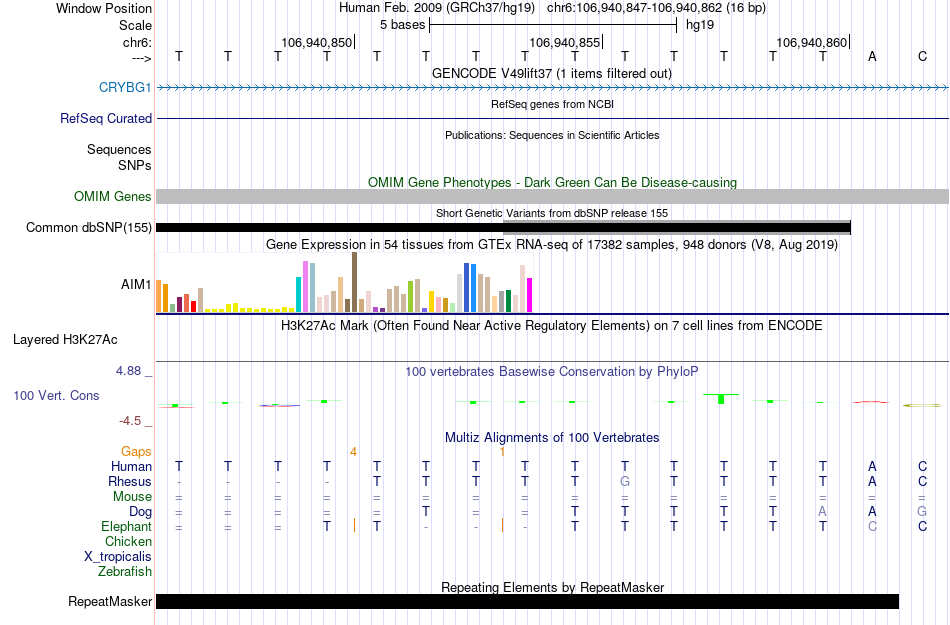
Task: Open the OMIM Gene Phenotypes title
Action: click(552, 182)
